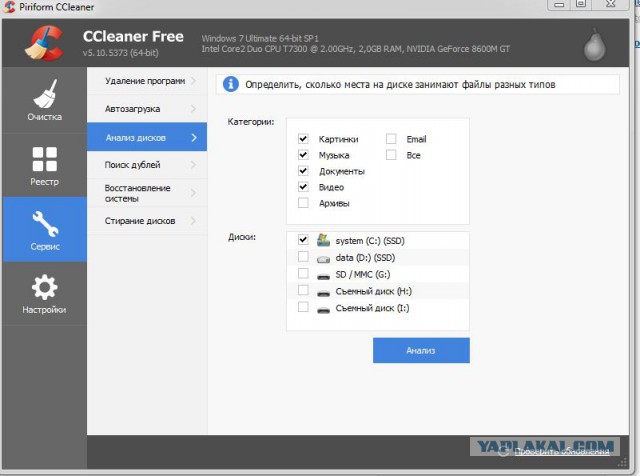Uncheck the Документы category
Image resolution: width=640 pixels, height=476 pixels.
coord(303,171)
